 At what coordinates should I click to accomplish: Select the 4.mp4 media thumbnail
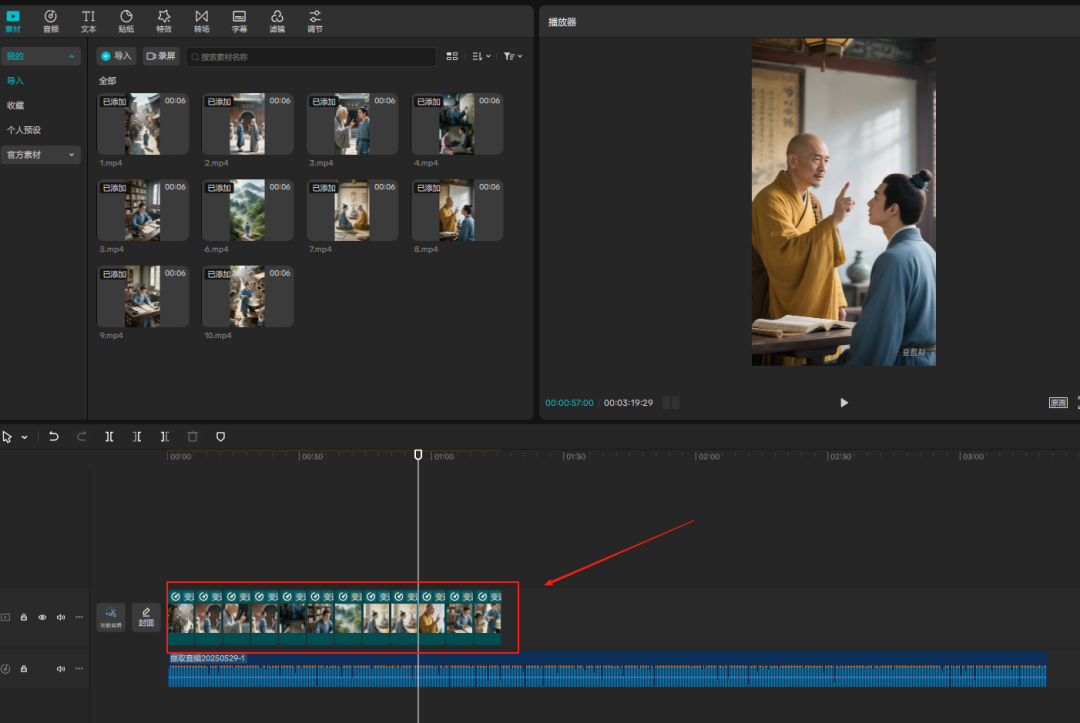point(457,124)
